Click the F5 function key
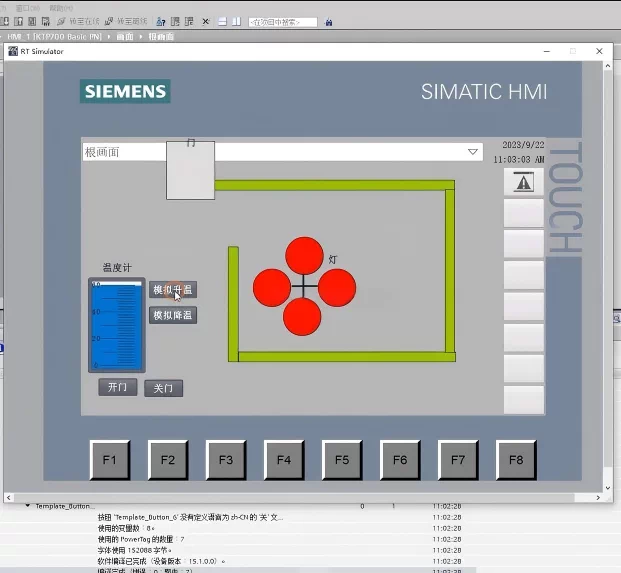Viewport: 621px width, 573px height. point(342,460)
